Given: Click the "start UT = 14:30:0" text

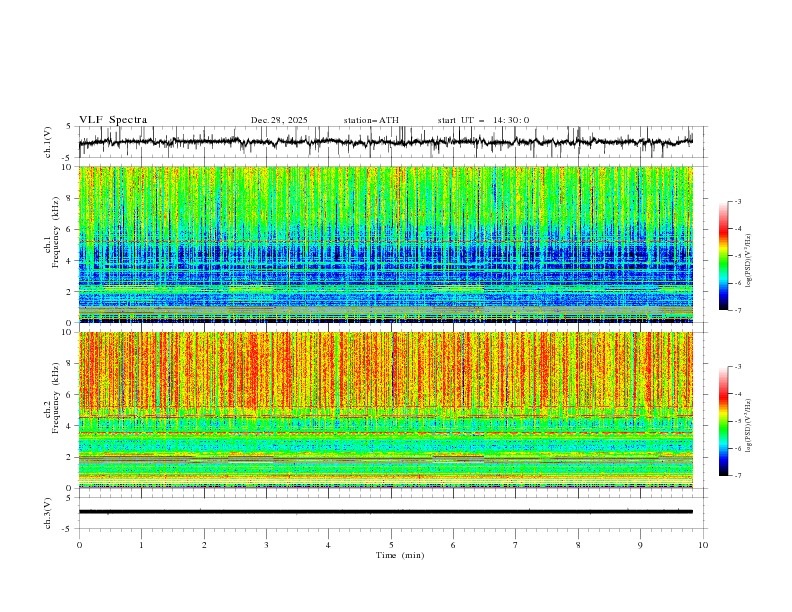Looking at the screenshot, I should click(483, 120).
